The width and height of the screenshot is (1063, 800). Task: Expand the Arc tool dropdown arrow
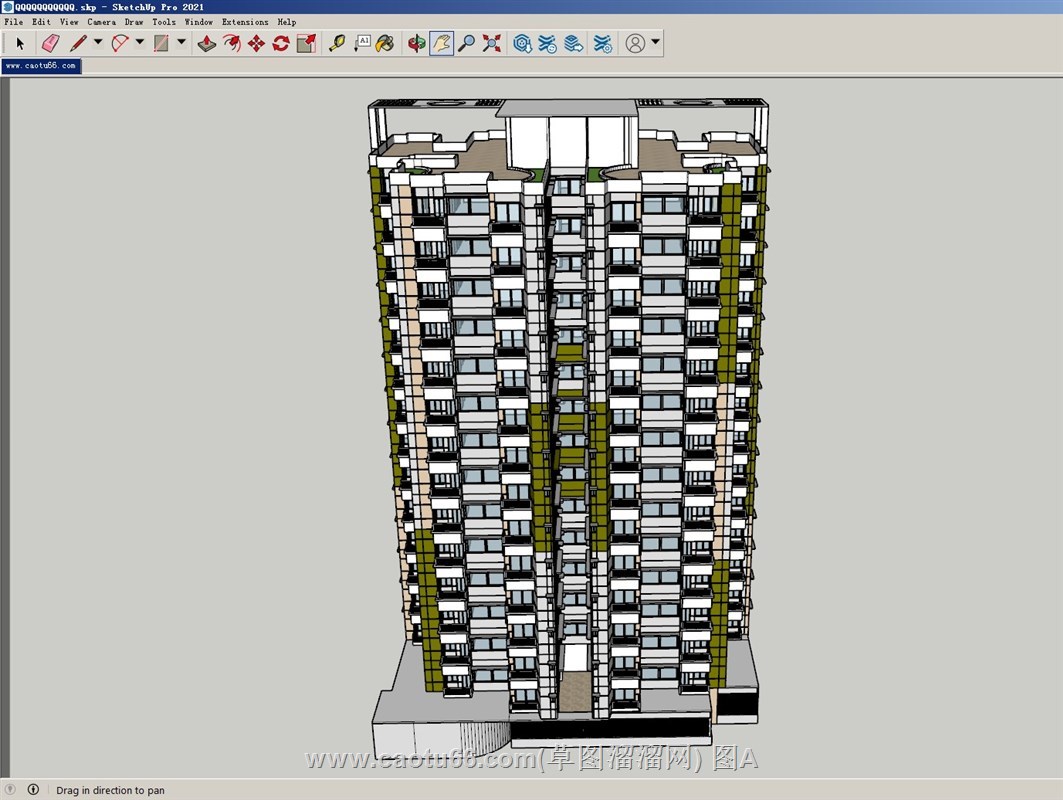(x=140, y=42)
